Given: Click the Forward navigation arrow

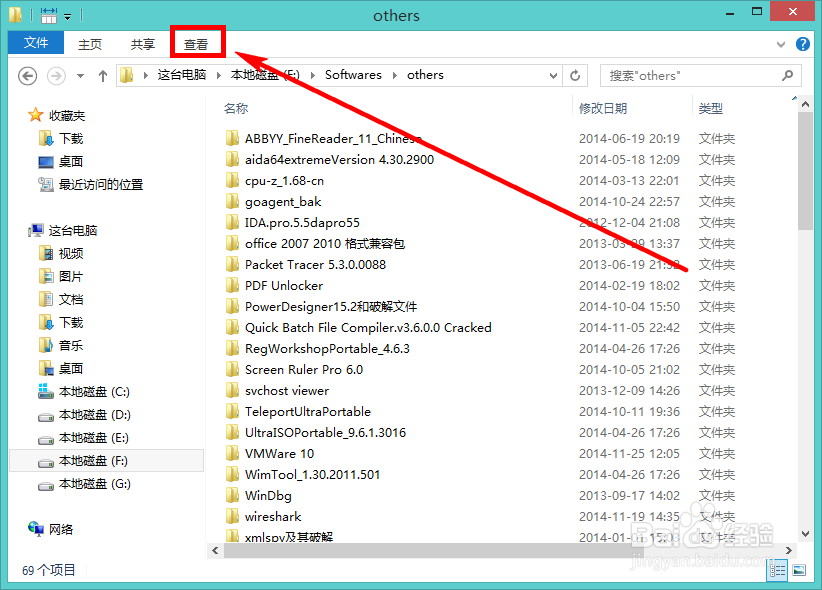Looking at the screenshot, I should 56,76.
